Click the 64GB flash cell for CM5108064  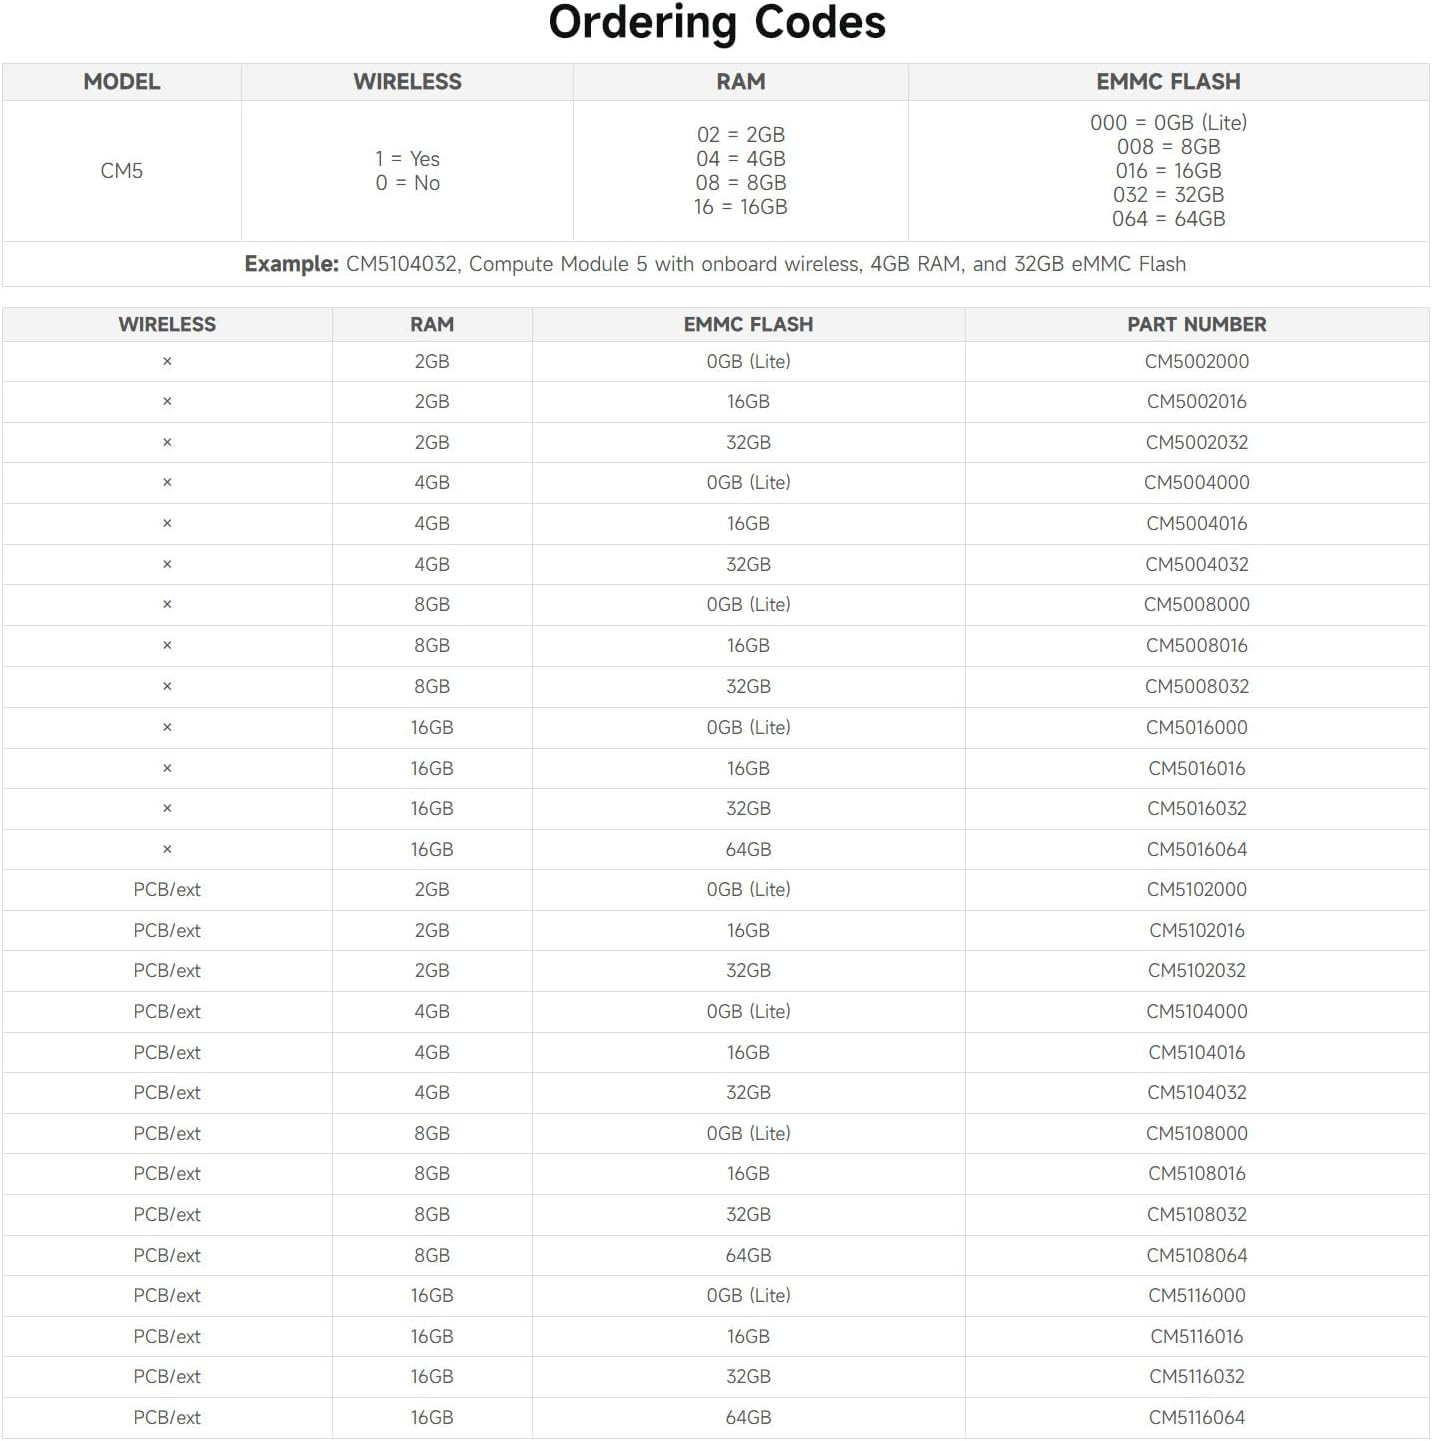click(748, 1256)
